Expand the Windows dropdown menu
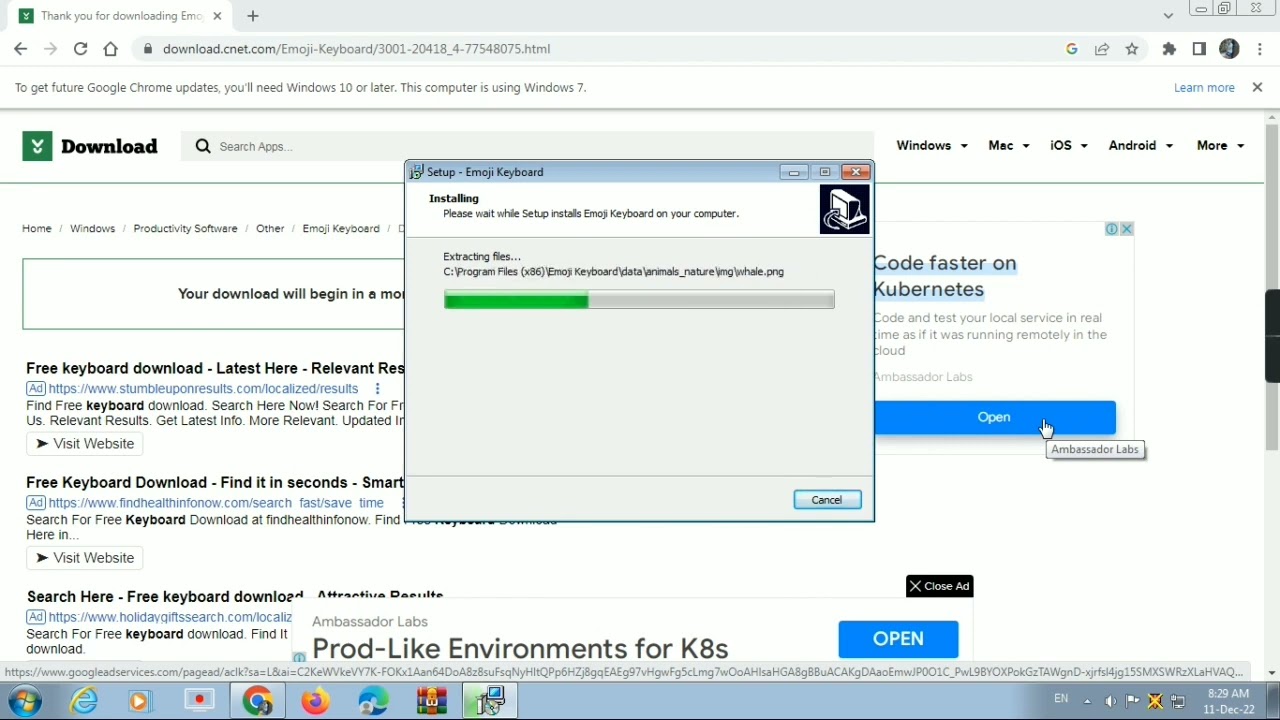The width and height of the screenshot is (1280, 720). pos(932,146)
